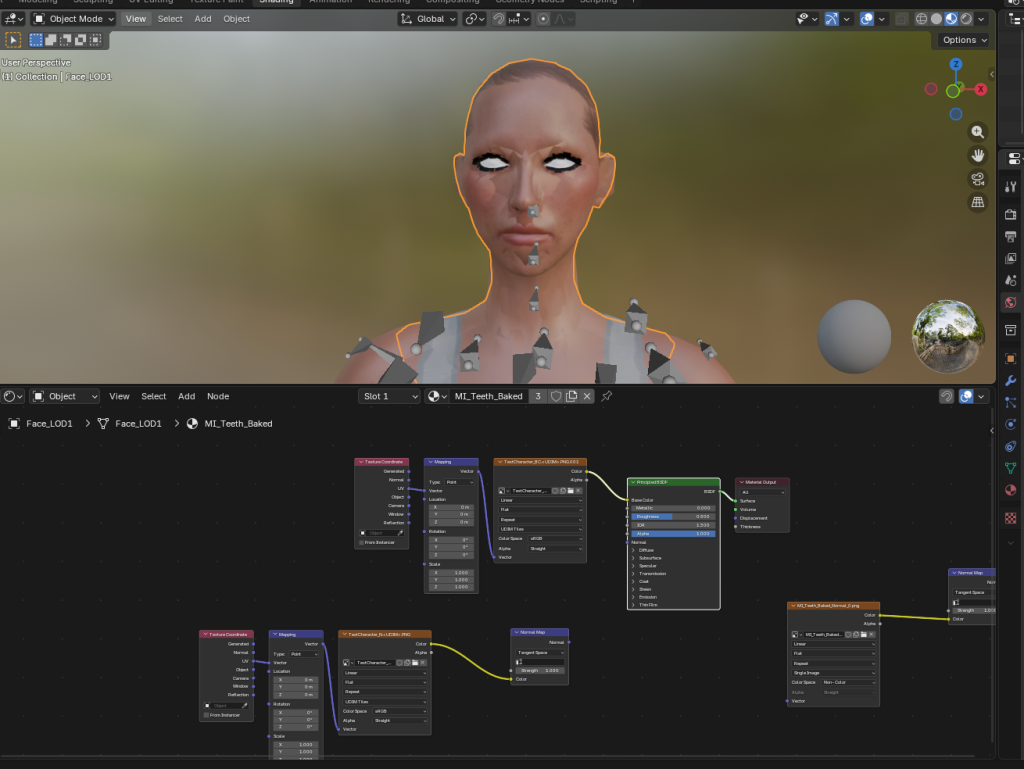1024x769 pixels.
Task: Pin the material with the pin icon
Action: (606, 396)
